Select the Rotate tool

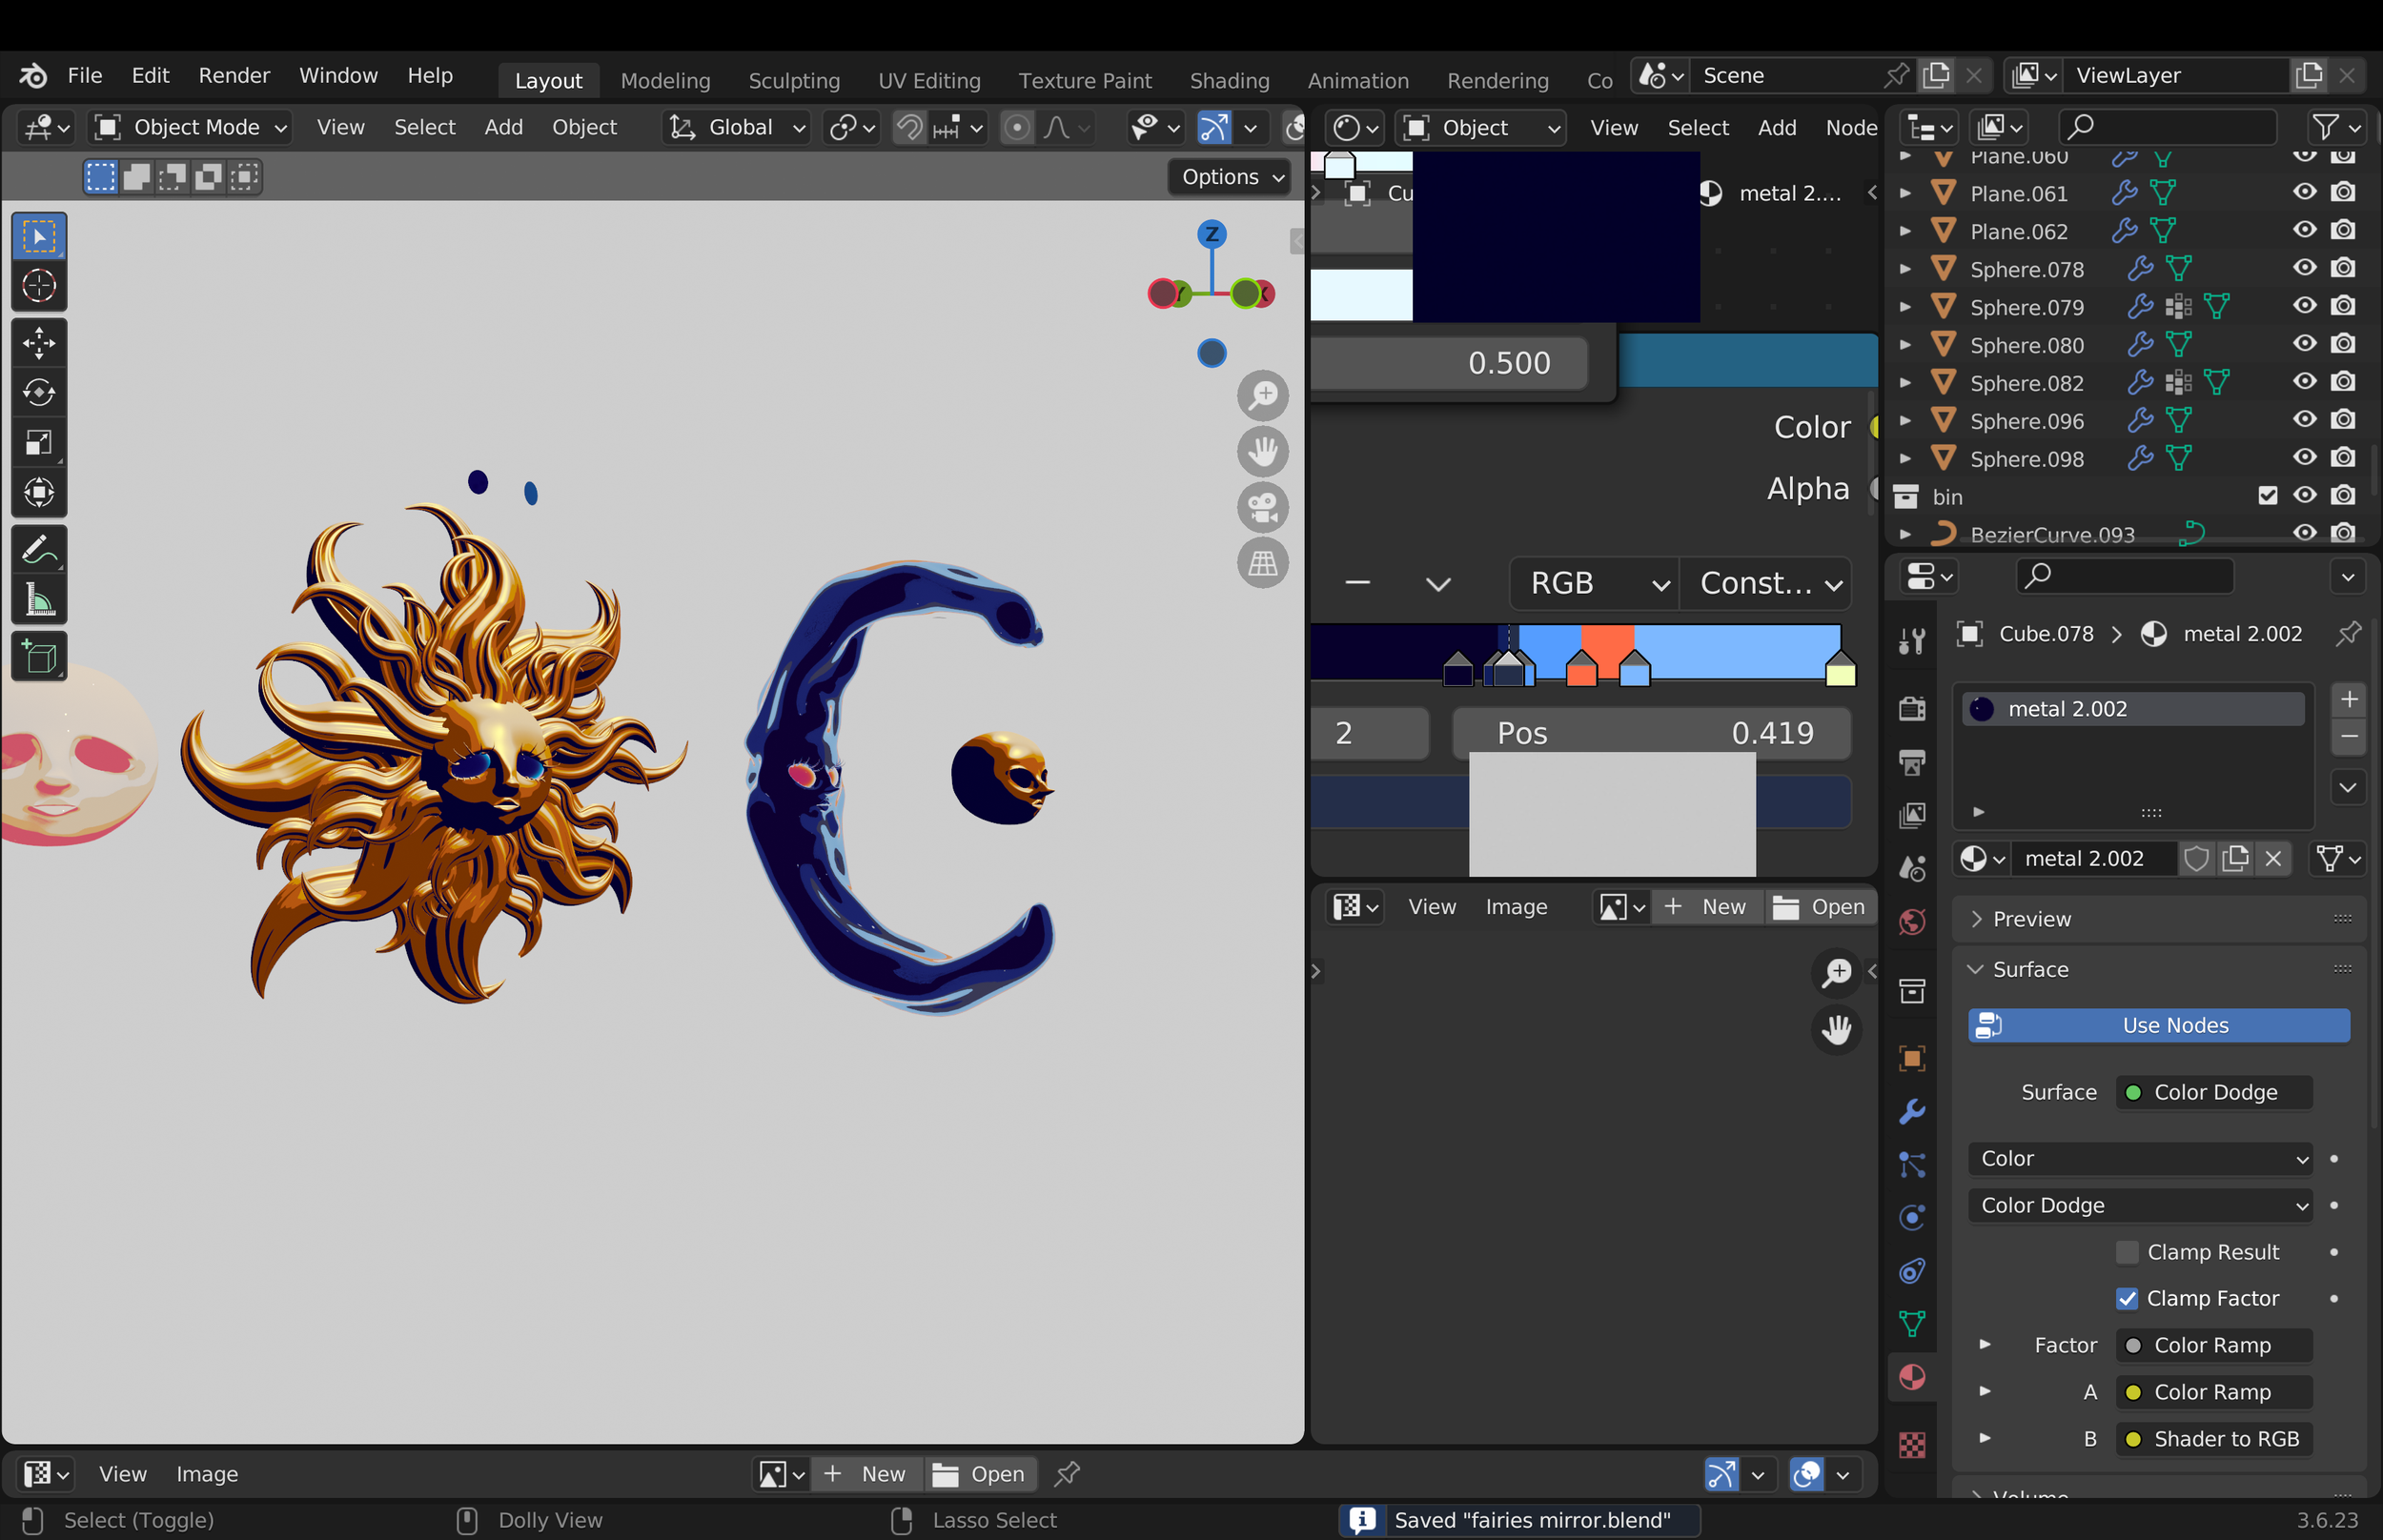39,393
